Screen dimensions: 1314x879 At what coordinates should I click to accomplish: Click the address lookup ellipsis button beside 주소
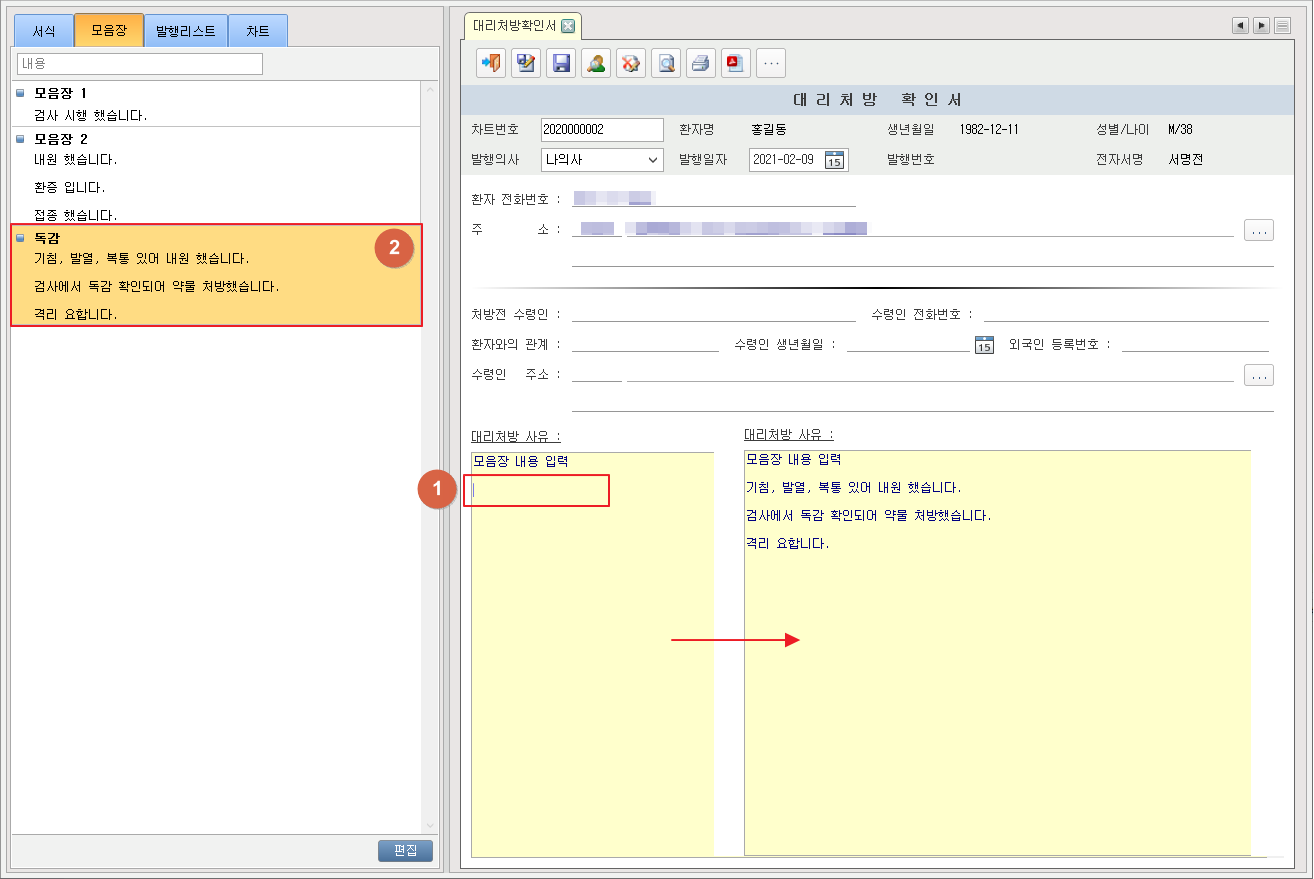(1259, 231)
